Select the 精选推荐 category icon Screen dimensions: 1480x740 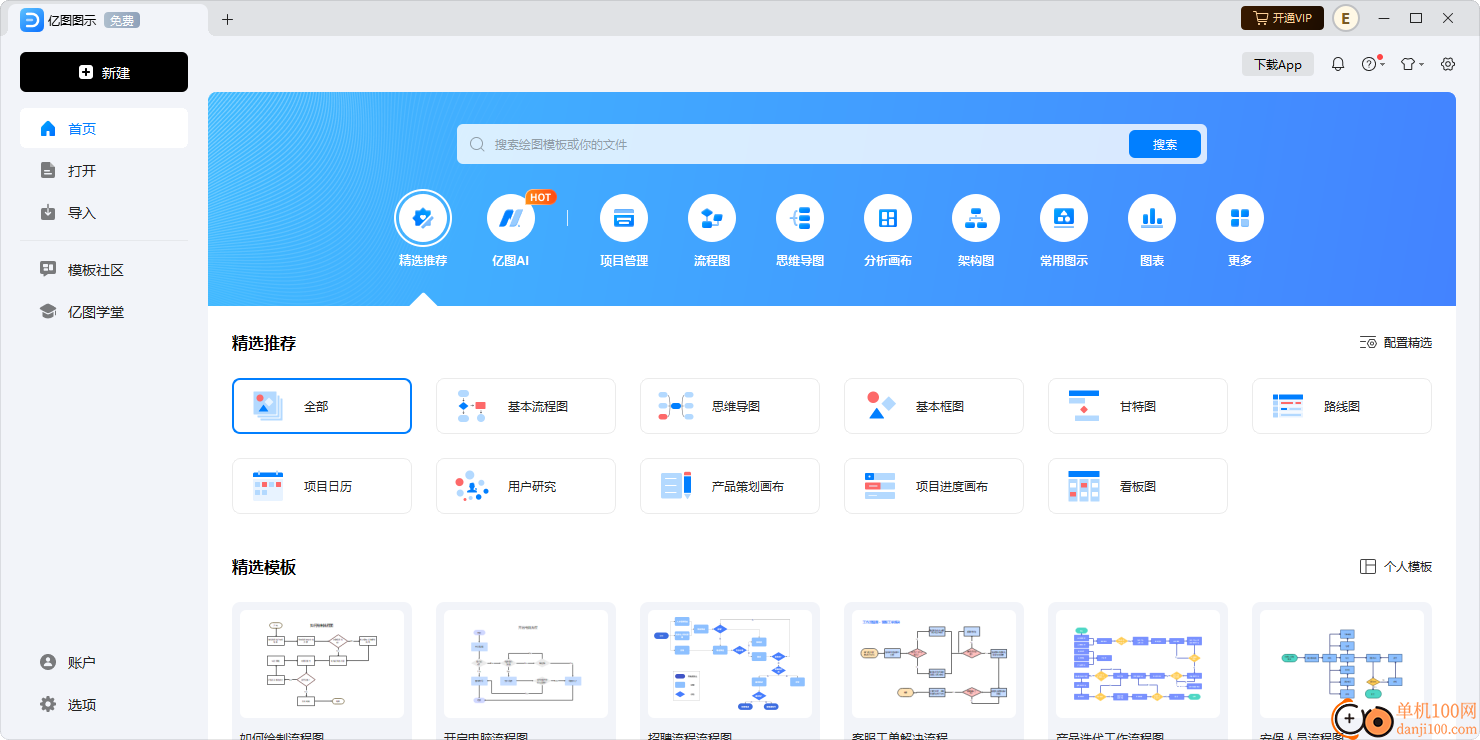pyautogui.click(x=423, y=218)
